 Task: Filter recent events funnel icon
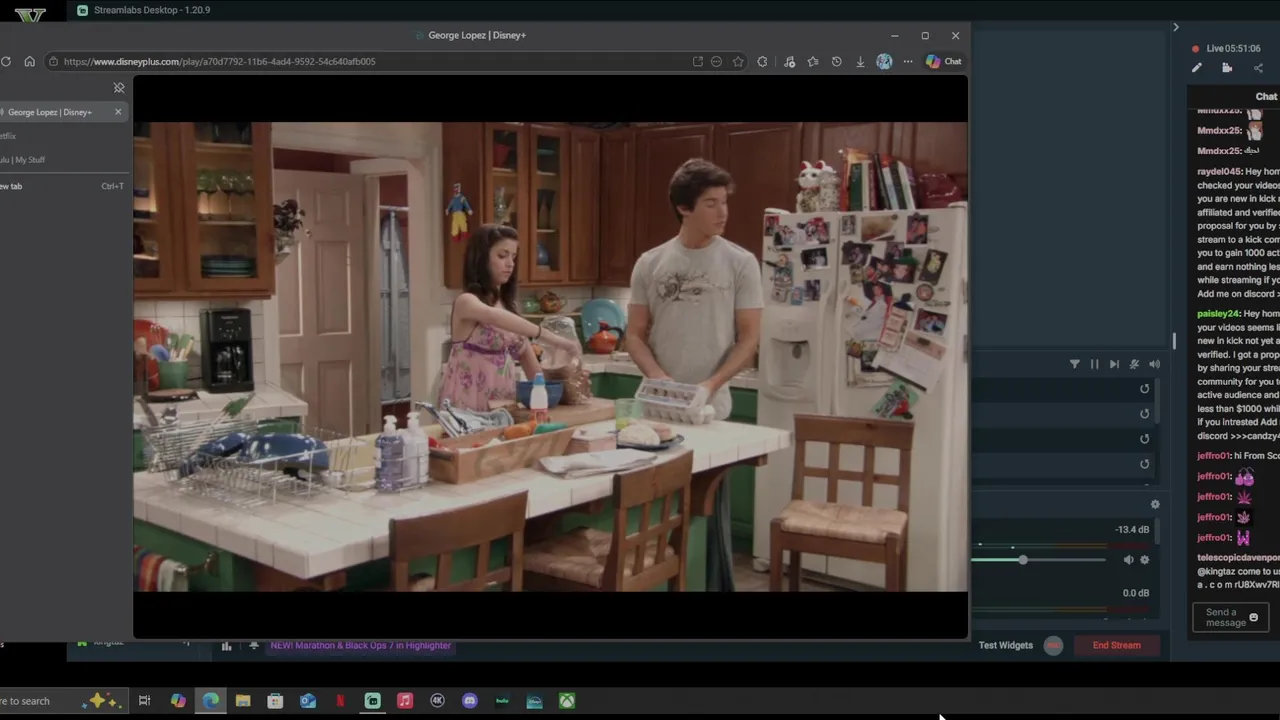(x=1075, y=365)
